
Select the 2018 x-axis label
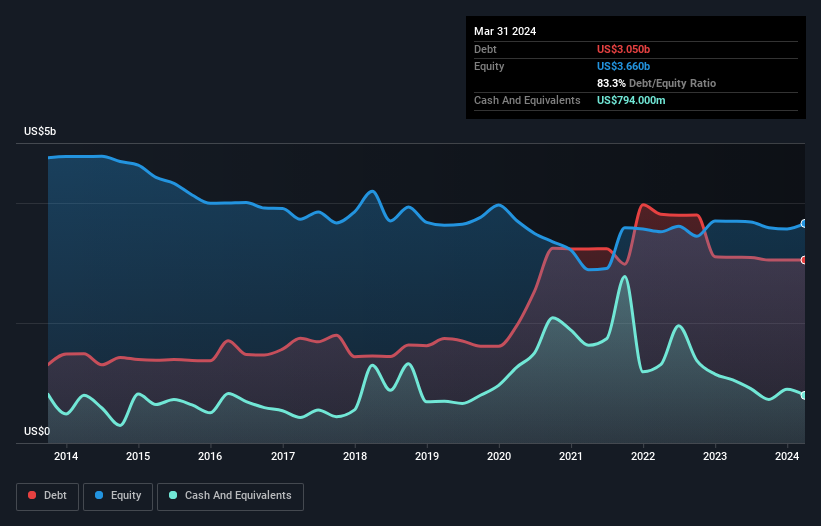tap(355, 456)
